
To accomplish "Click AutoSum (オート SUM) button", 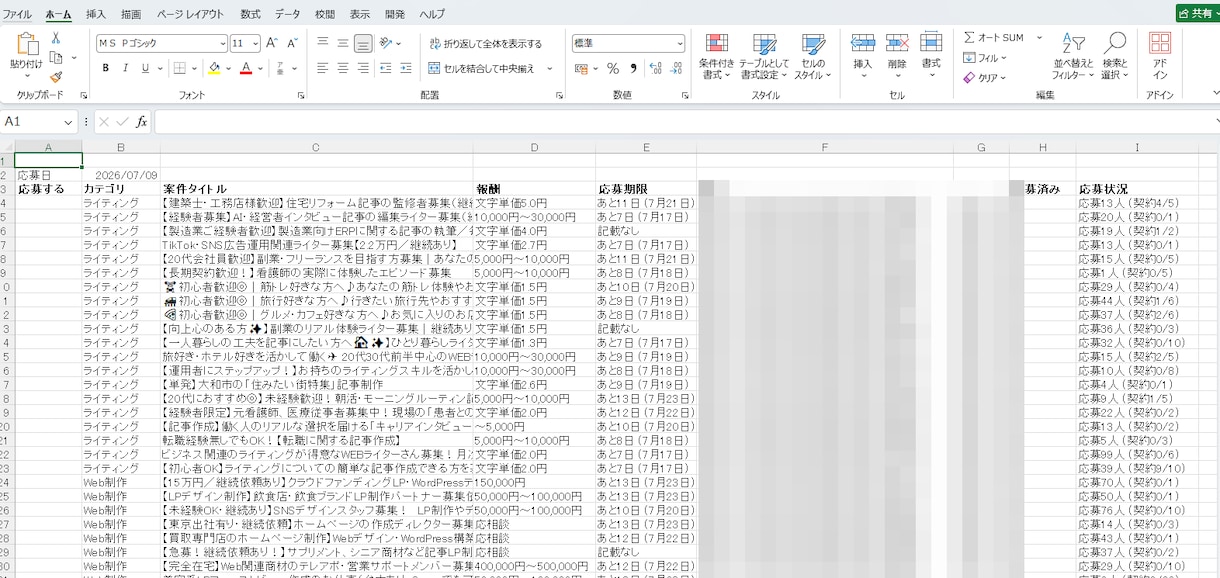I will 994,37.
